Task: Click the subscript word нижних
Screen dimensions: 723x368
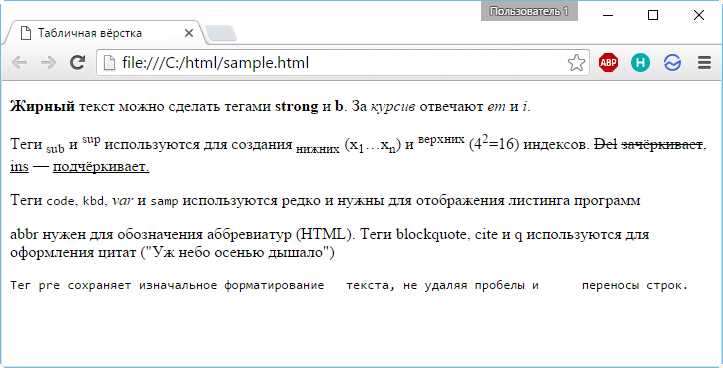Action: (318, 149)
